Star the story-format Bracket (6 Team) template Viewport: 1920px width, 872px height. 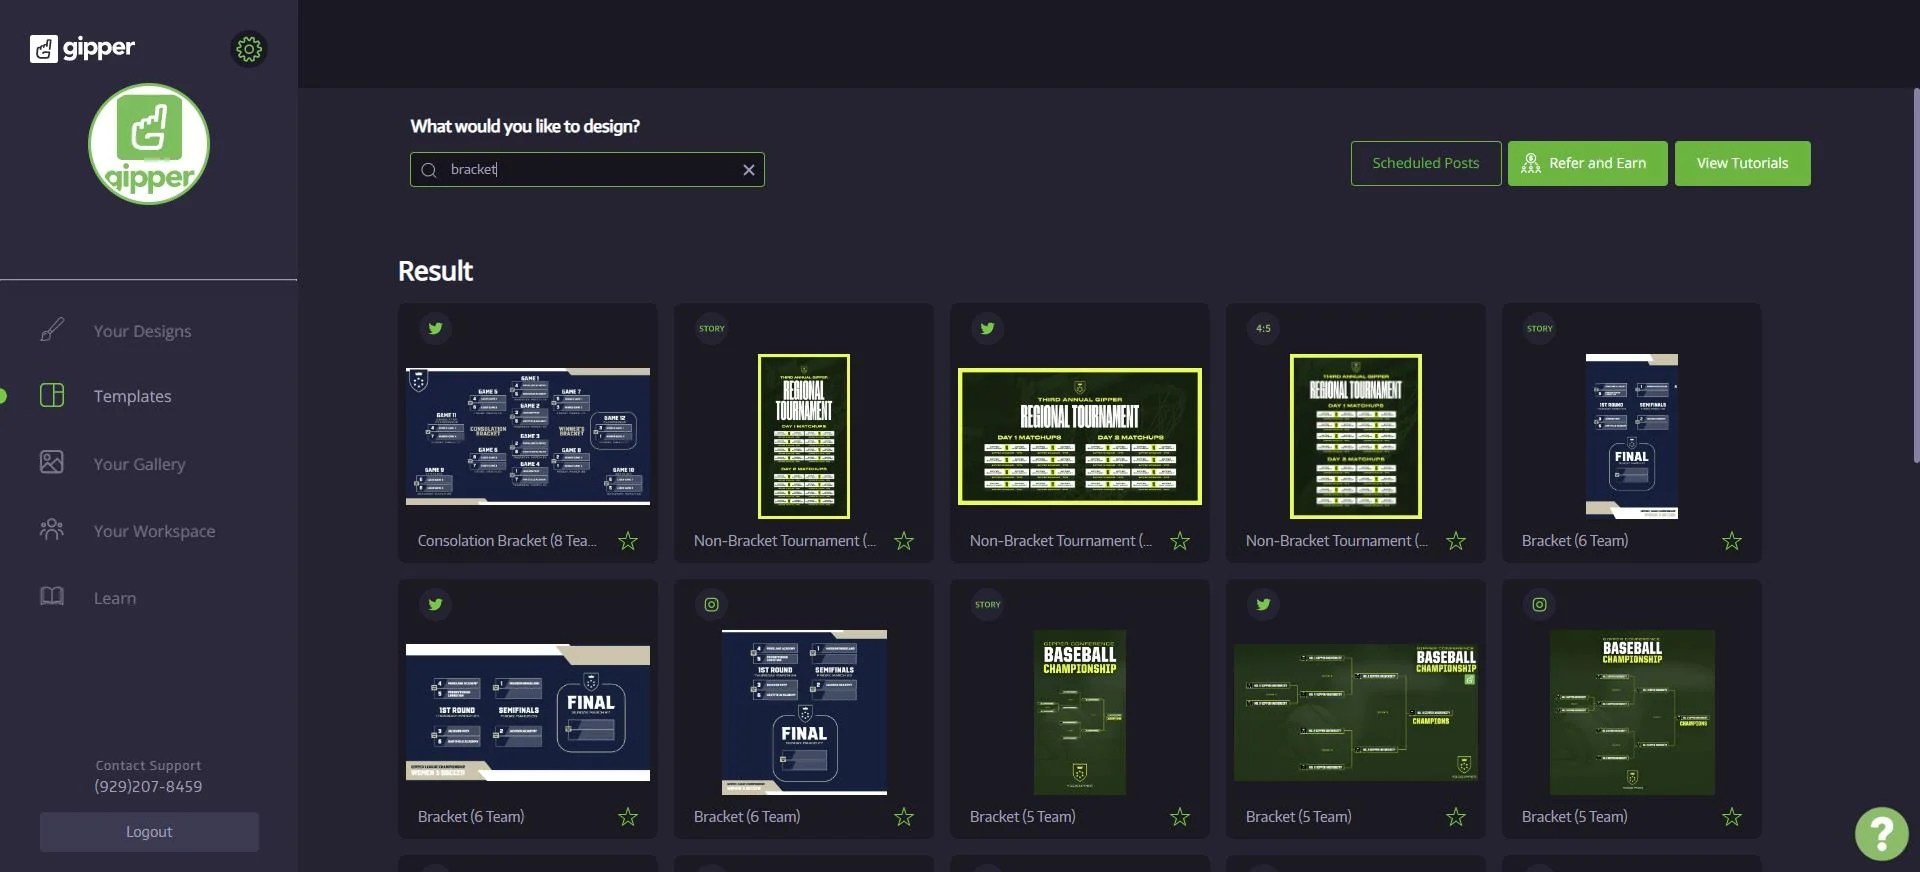click(x=1732, y=541)
